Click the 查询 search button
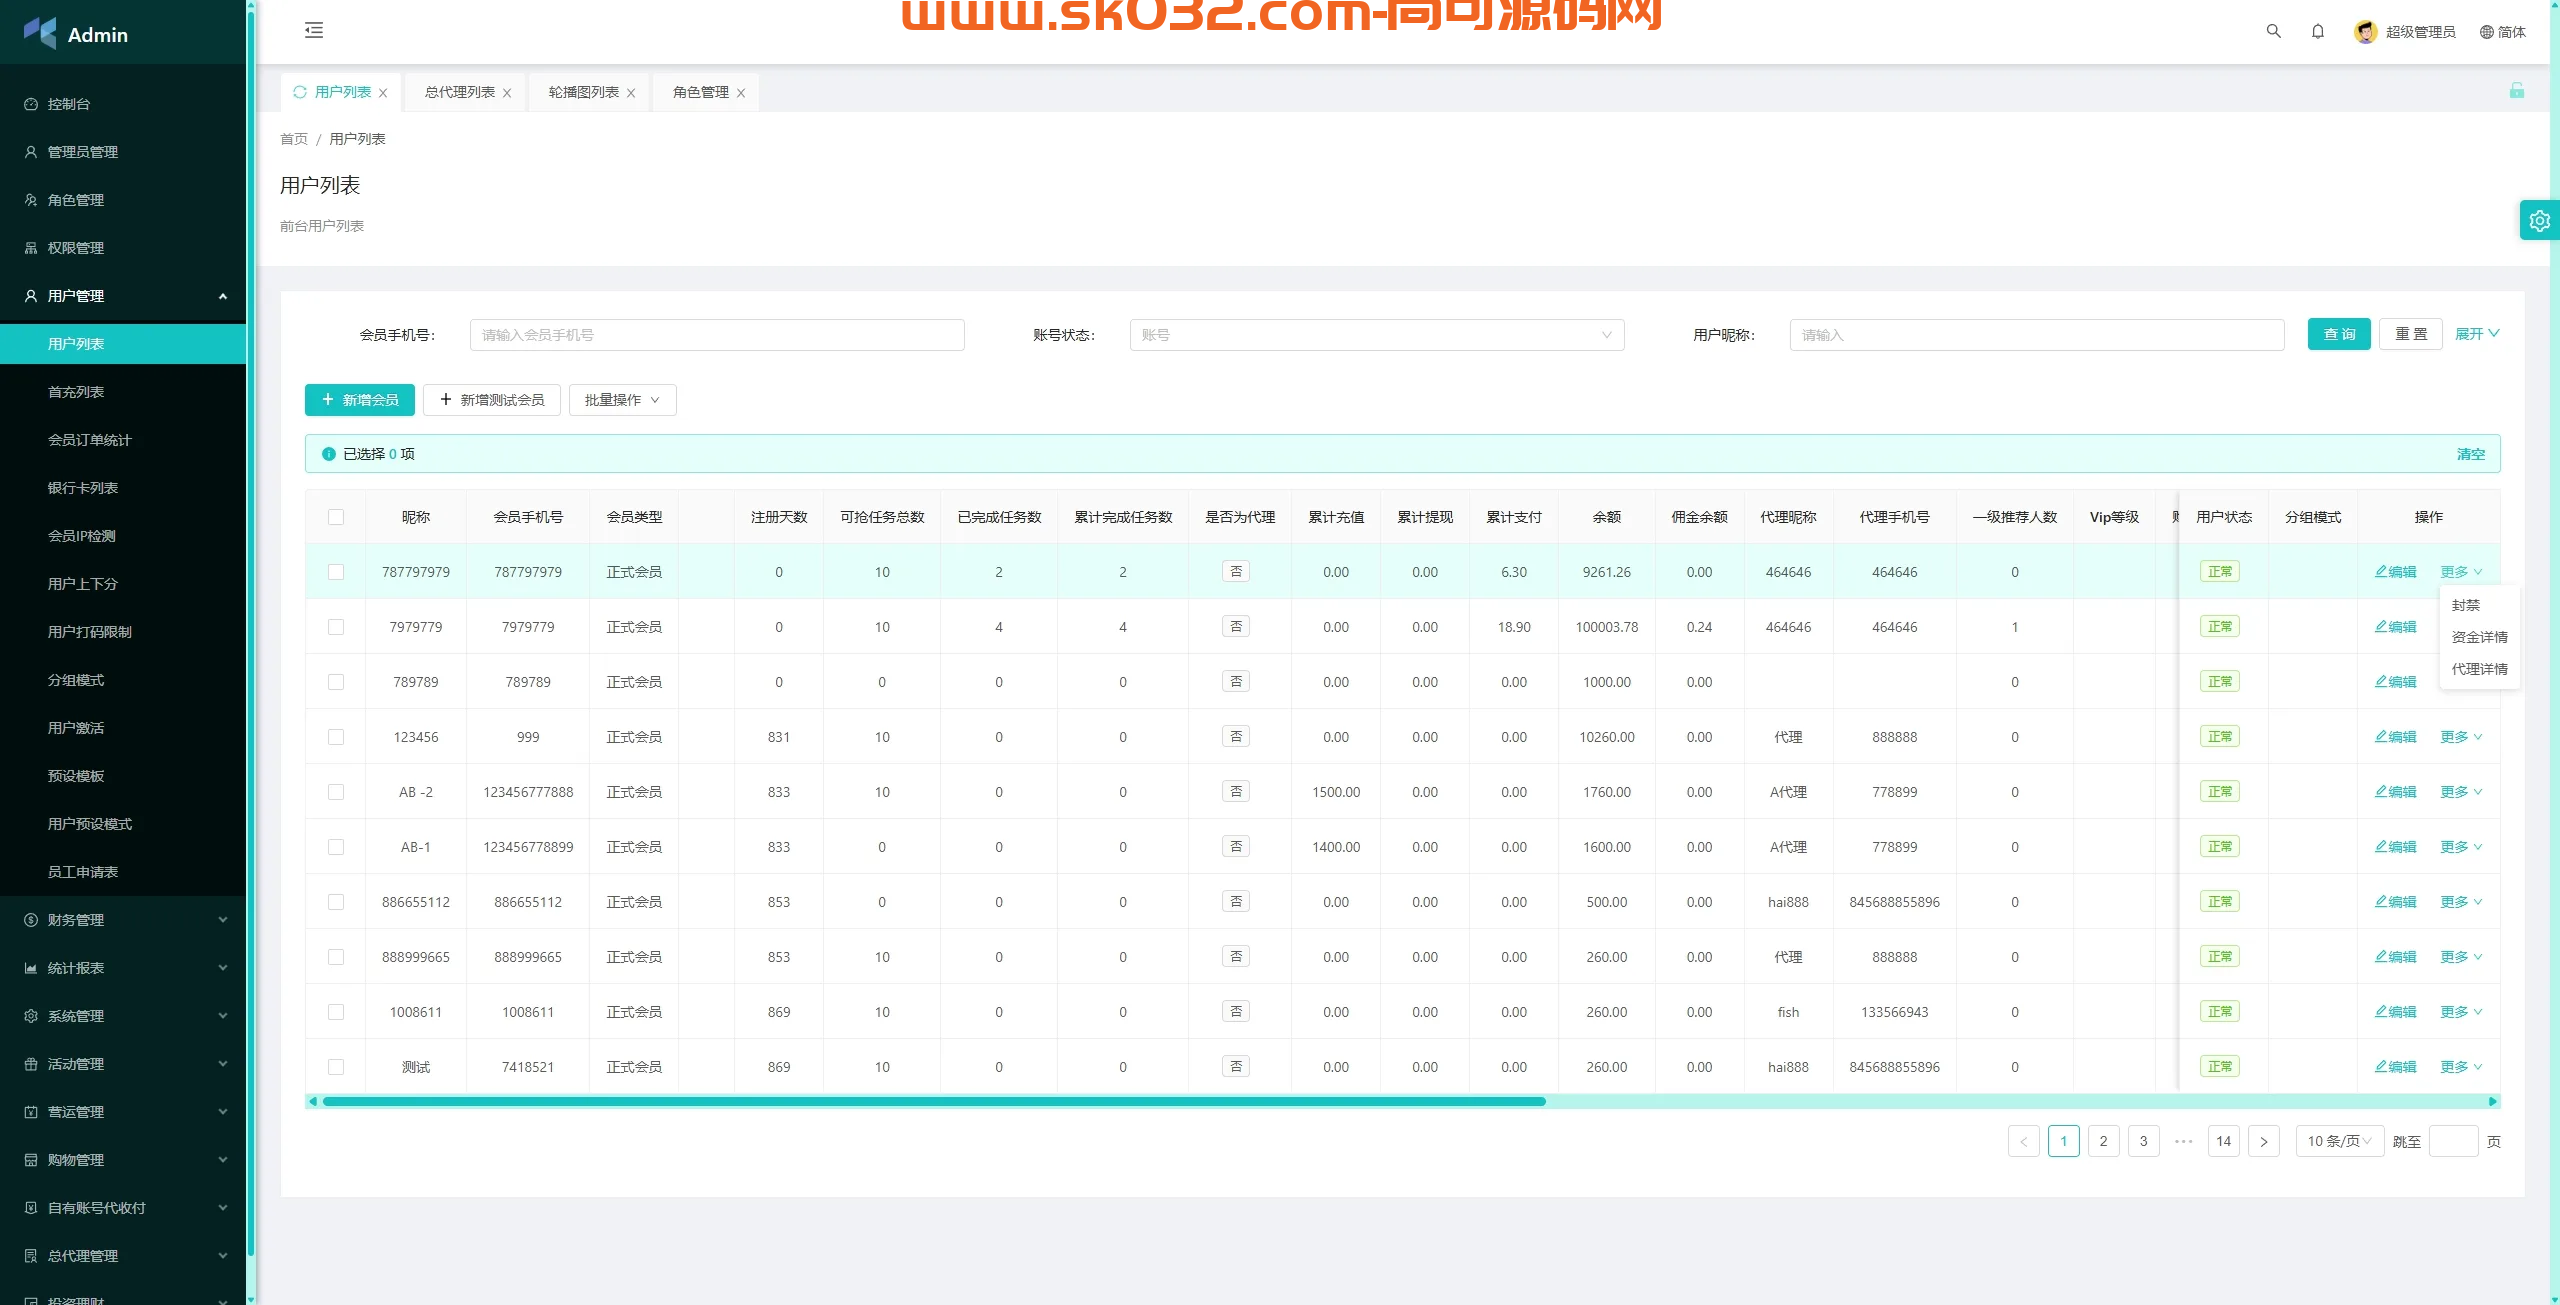2560x1305 pixels. click(2338, 334)
